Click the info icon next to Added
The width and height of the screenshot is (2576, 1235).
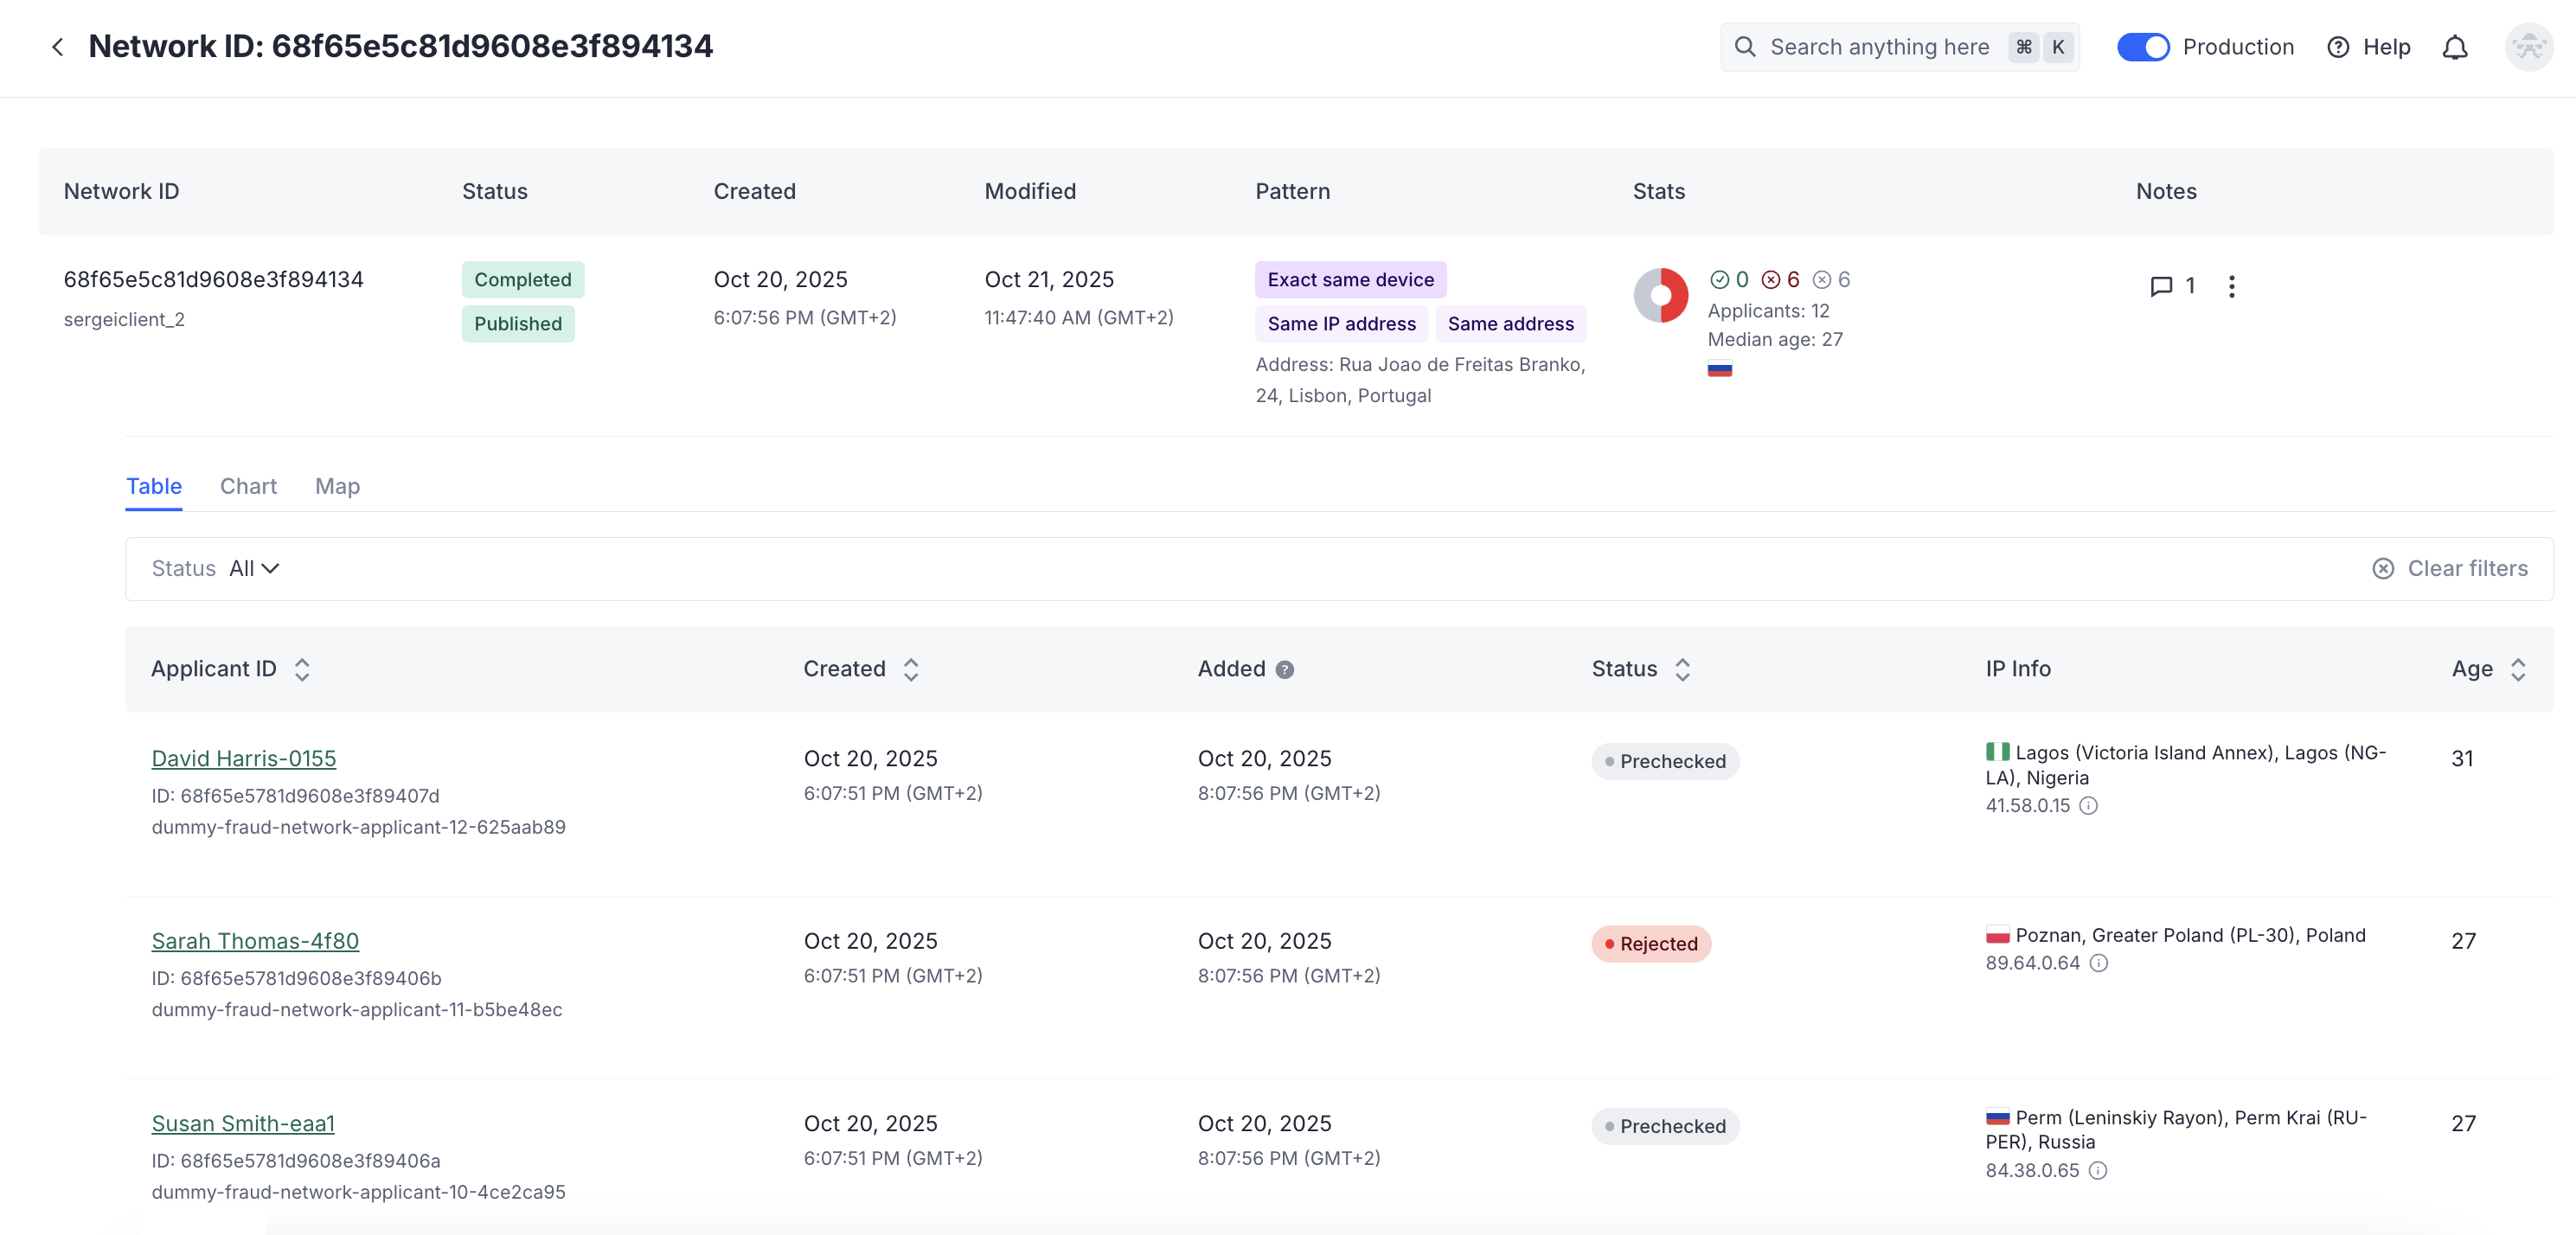click(x=1284, y=669)
